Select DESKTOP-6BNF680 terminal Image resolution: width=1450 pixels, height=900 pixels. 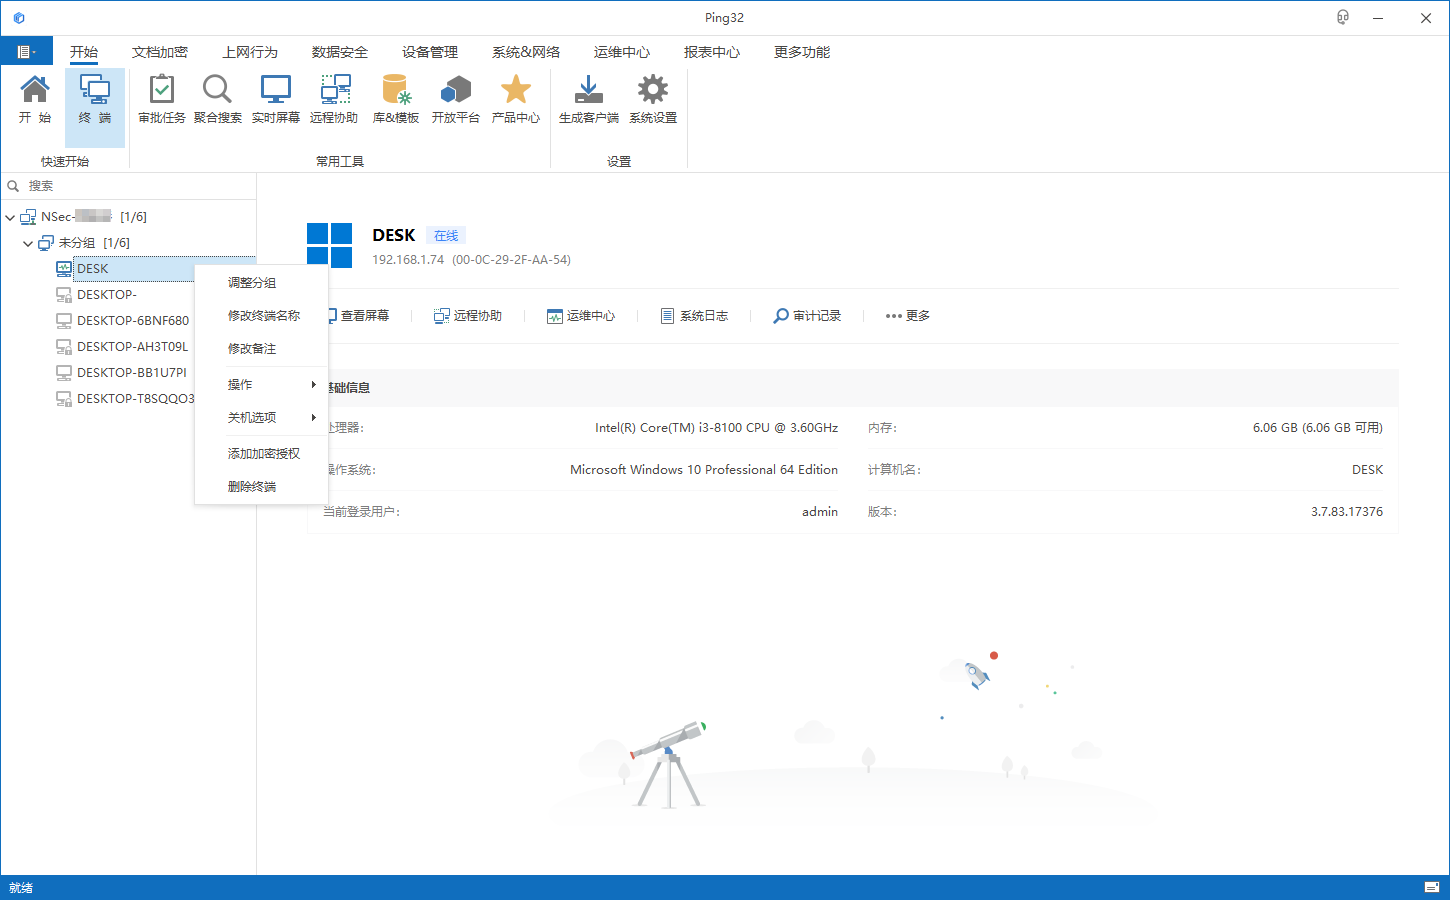tap(133, 320)
